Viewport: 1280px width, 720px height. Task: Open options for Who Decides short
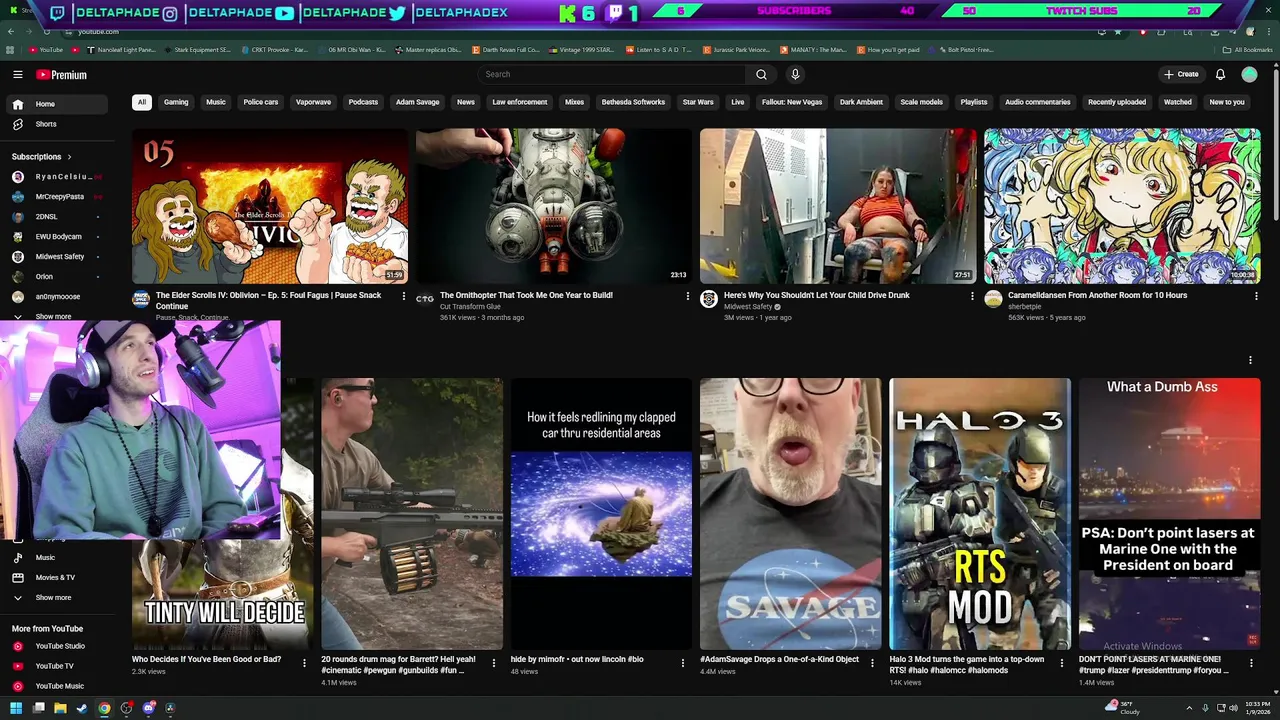305,663
